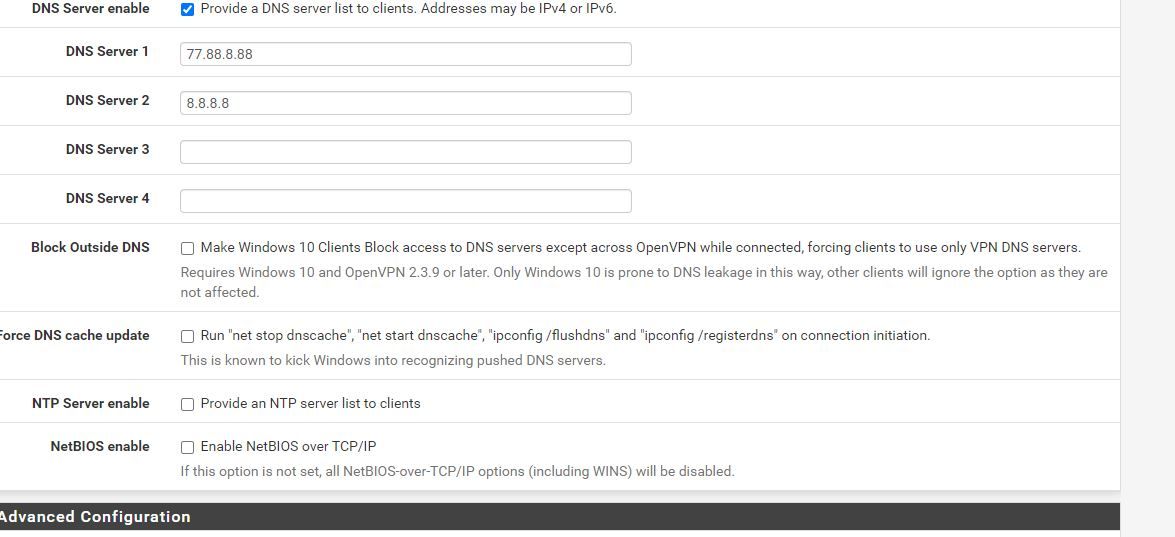Click the Advanced Configuration section header
This screenshot has width=1175, height=537.
tap(95, 517)
